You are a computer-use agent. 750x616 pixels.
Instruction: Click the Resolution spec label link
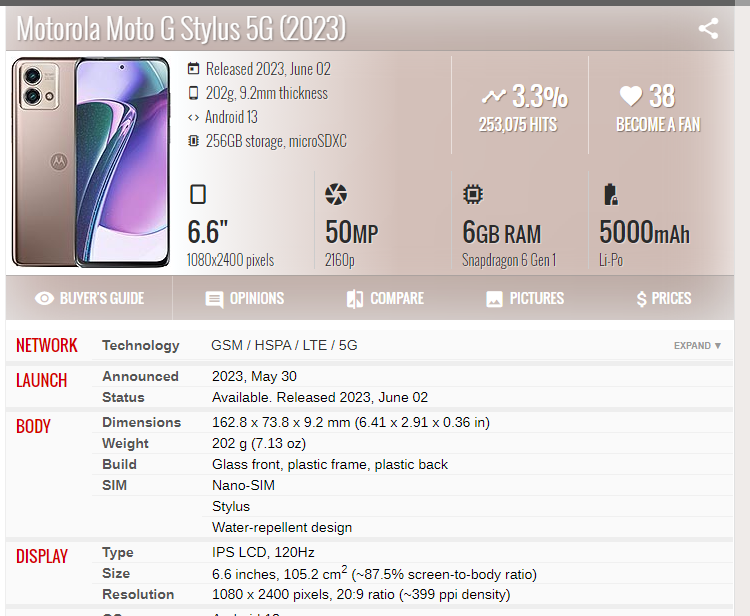(x=138, y=594)
